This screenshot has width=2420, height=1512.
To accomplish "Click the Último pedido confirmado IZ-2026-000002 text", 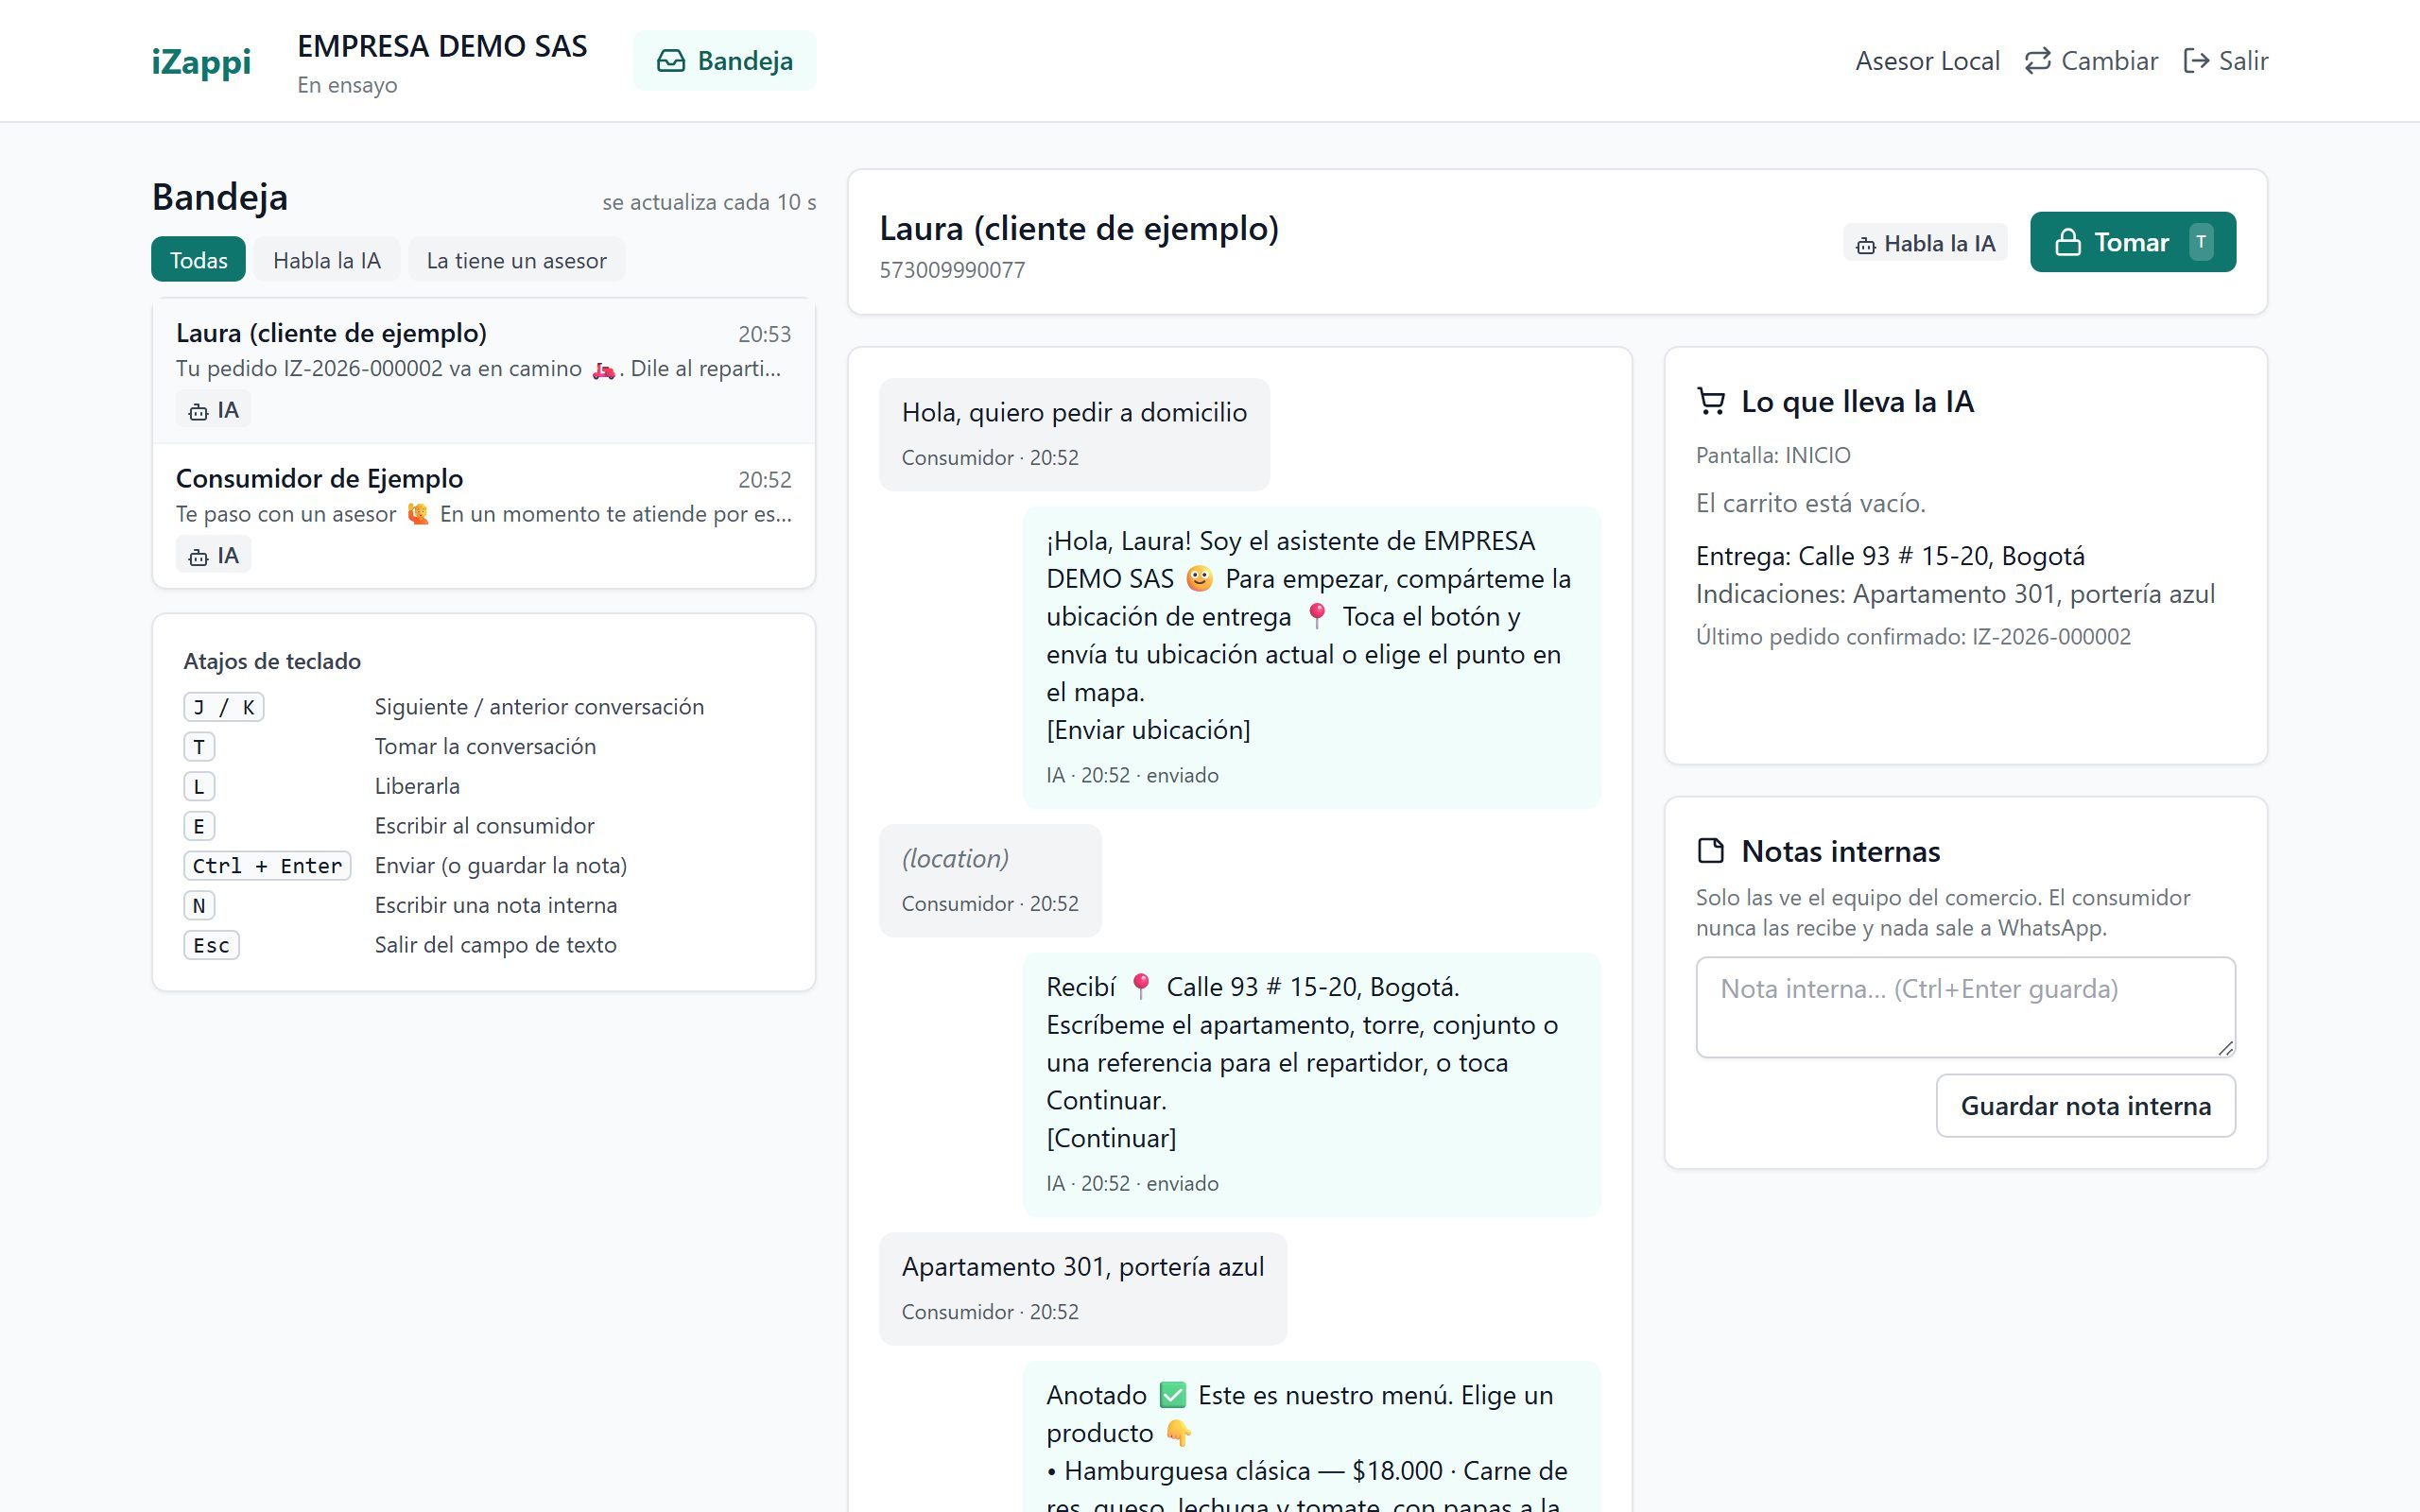I will pyautogui.click(x=1913, y=637).
